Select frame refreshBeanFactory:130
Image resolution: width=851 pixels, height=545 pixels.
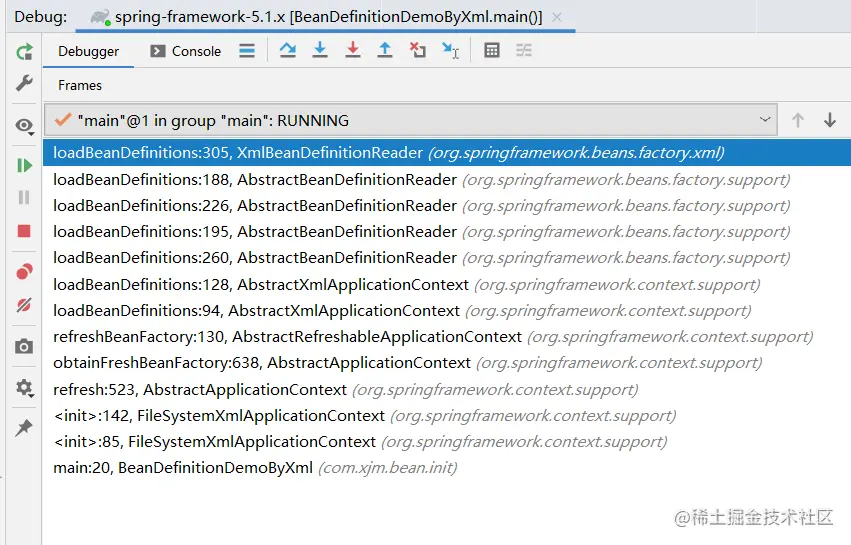point(447,337)
